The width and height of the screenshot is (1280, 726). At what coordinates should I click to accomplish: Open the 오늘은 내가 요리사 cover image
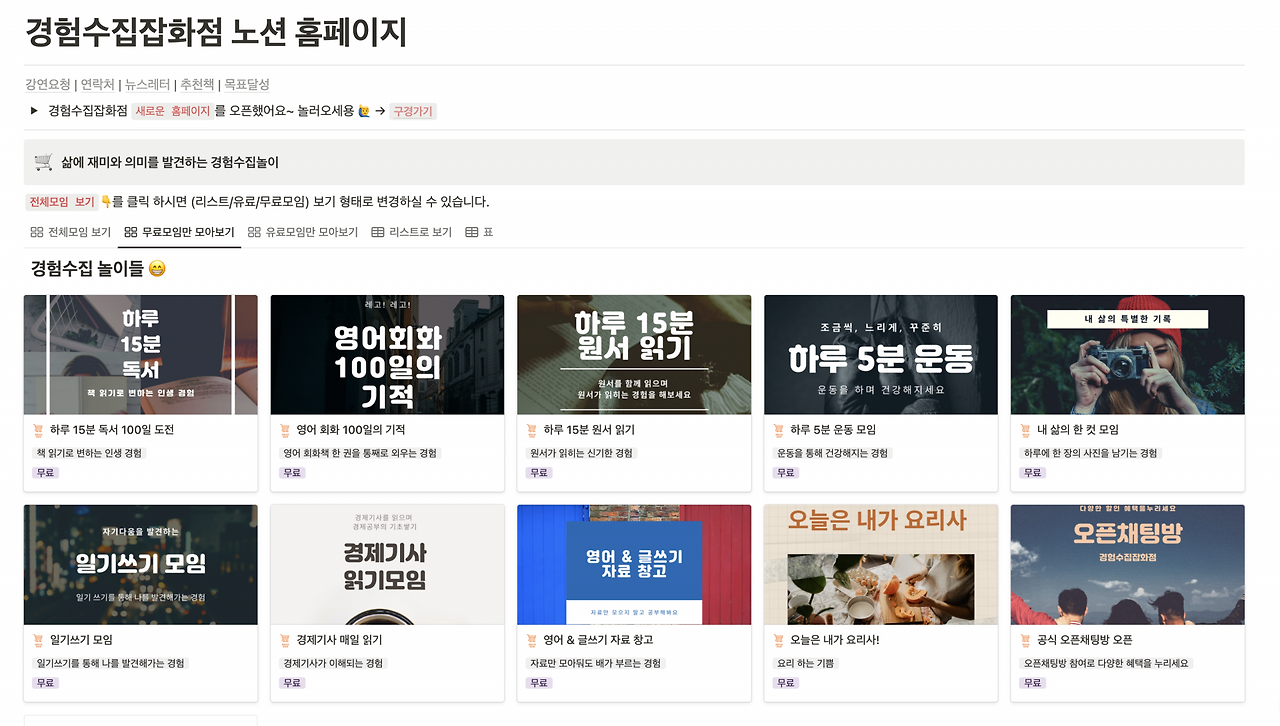click(x=881, y=565)
